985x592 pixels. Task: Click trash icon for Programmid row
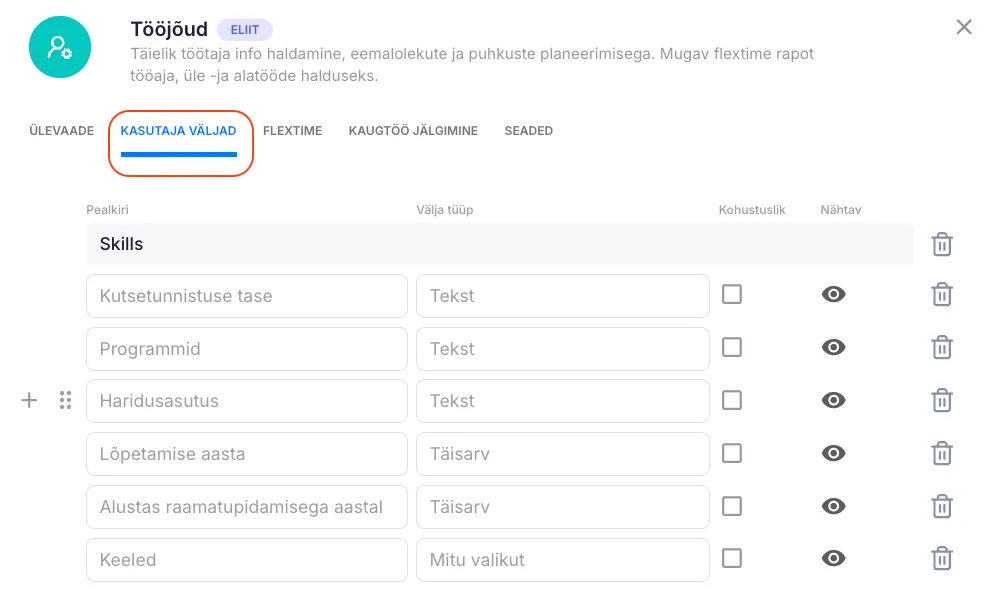click(941, 348)
